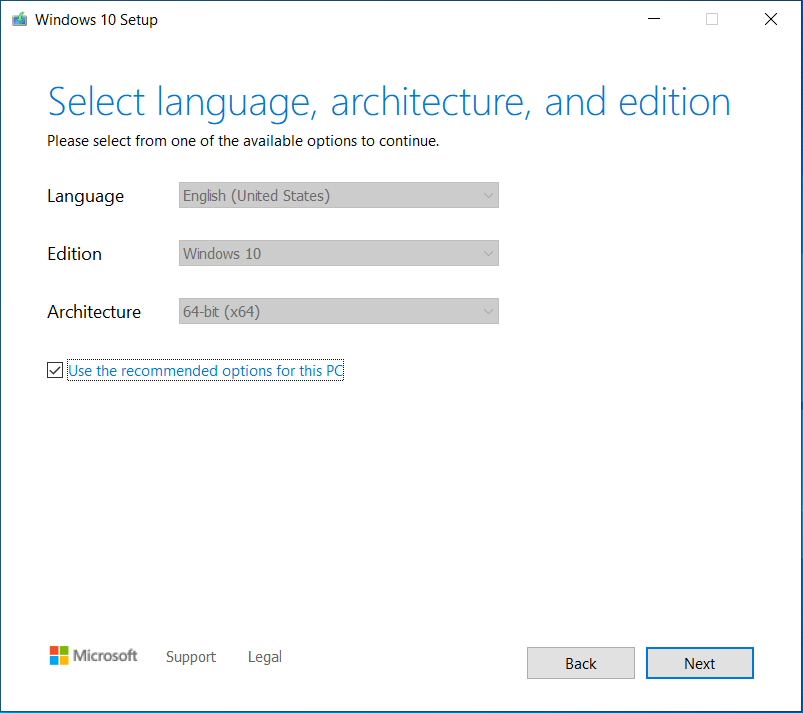Screen dimensions: 803x713
Task: Click the 'Language' field label
Action: coord(86,196)
